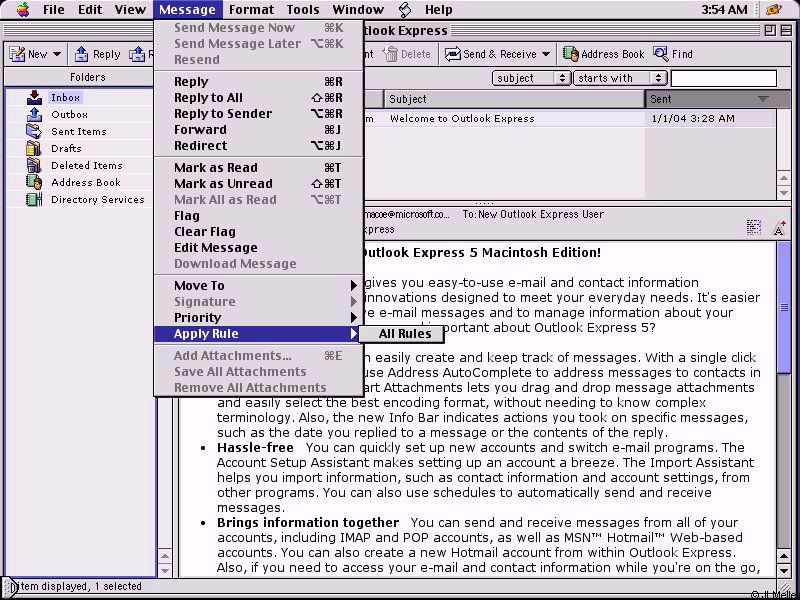Choose Redirect from the Message menu
This screenshot has width=800, height=600.
[259, 145]
